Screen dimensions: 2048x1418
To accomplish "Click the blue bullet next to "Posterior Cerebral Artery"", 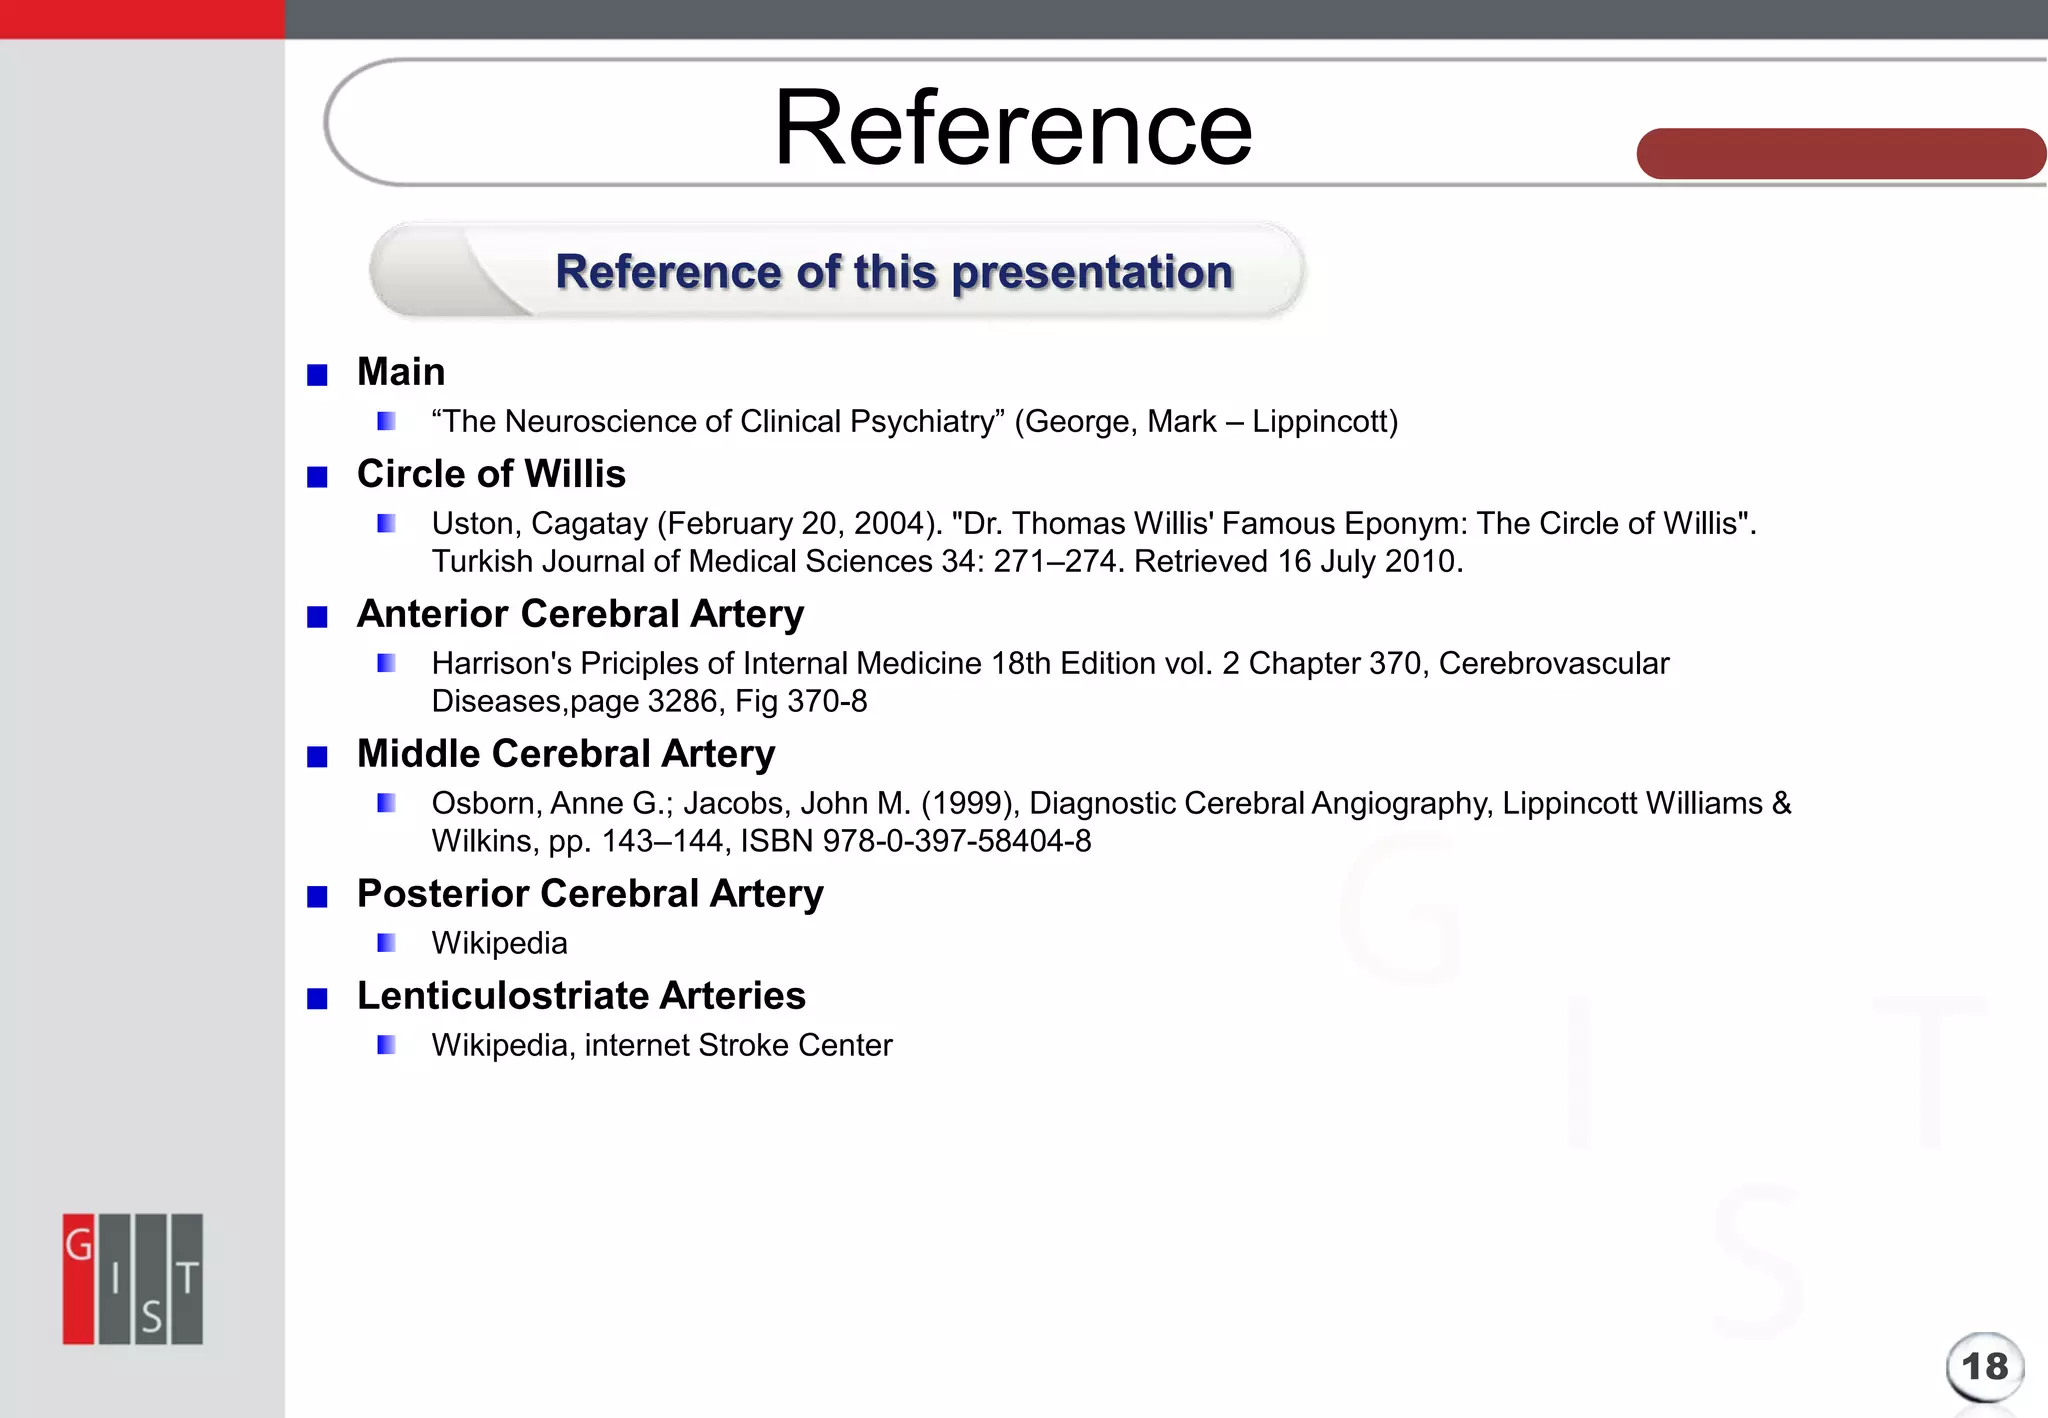I will tap(317, 897).
